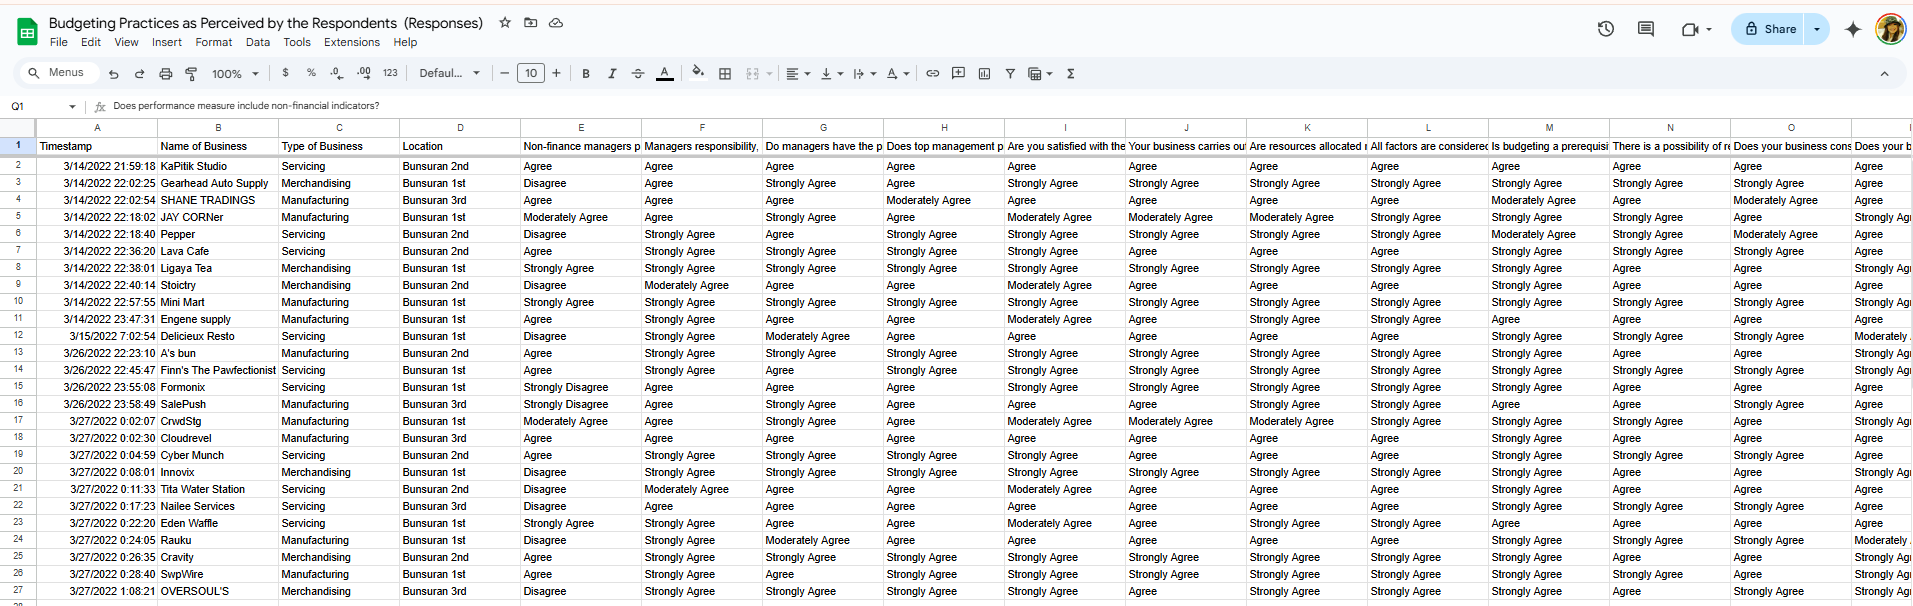Viewport: 1913px width, 606px height.
Task: Open the Format menu
Action: coord(213,43)
